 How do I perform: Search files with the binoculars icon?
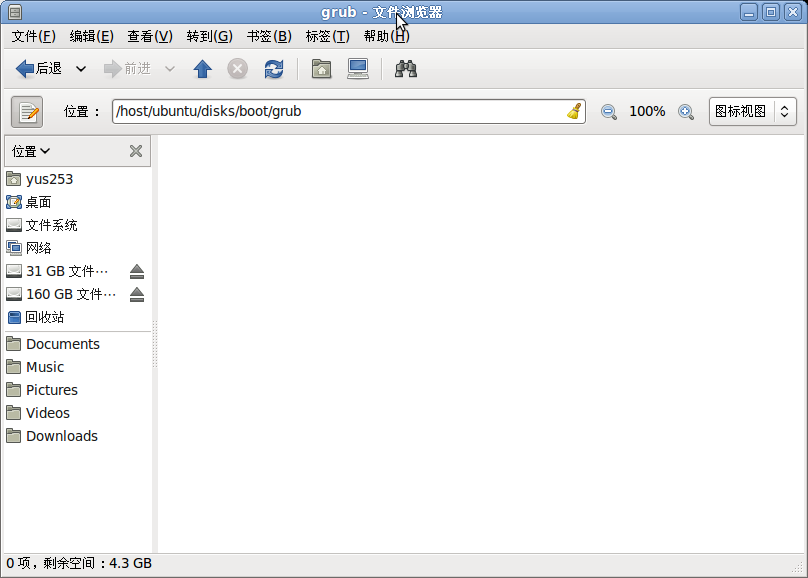click(x=406, y=69)
